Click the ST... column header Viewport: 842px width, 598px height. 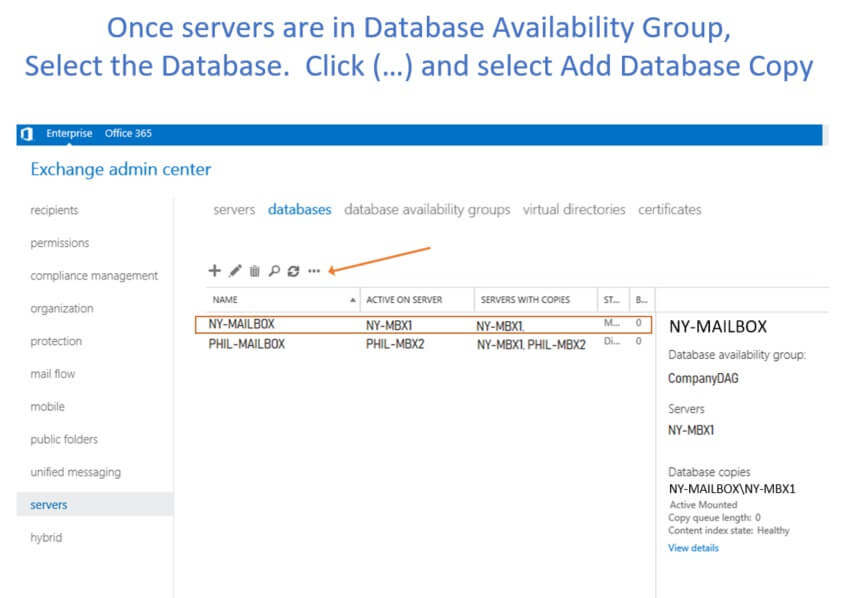[x=613, y=300]
